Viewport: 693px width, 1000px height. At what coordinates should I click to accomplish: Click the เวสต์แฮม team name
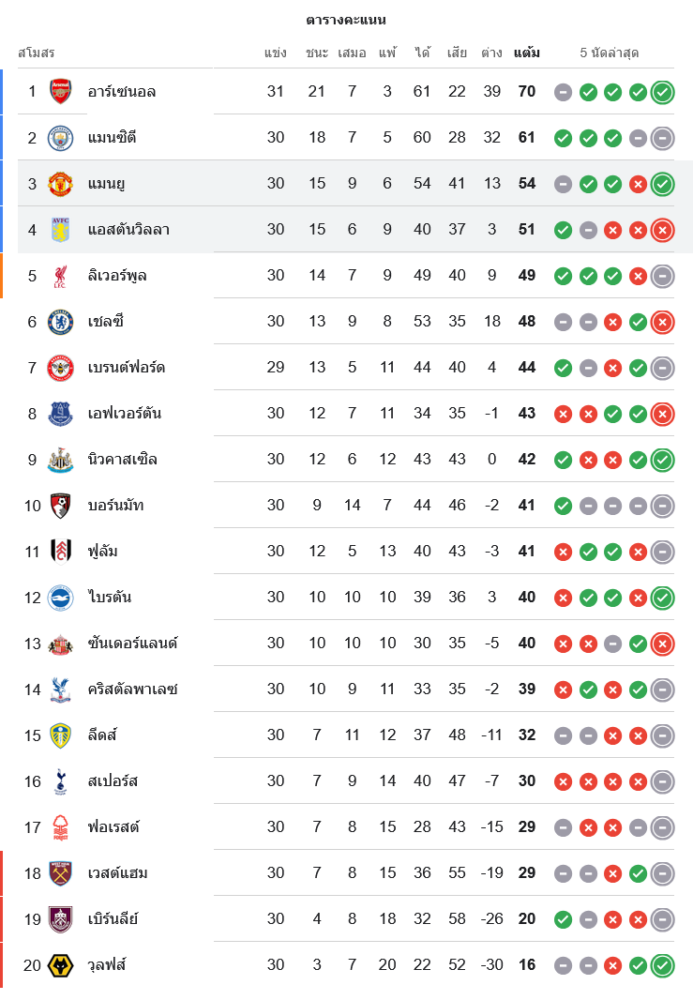pos(118,874)
